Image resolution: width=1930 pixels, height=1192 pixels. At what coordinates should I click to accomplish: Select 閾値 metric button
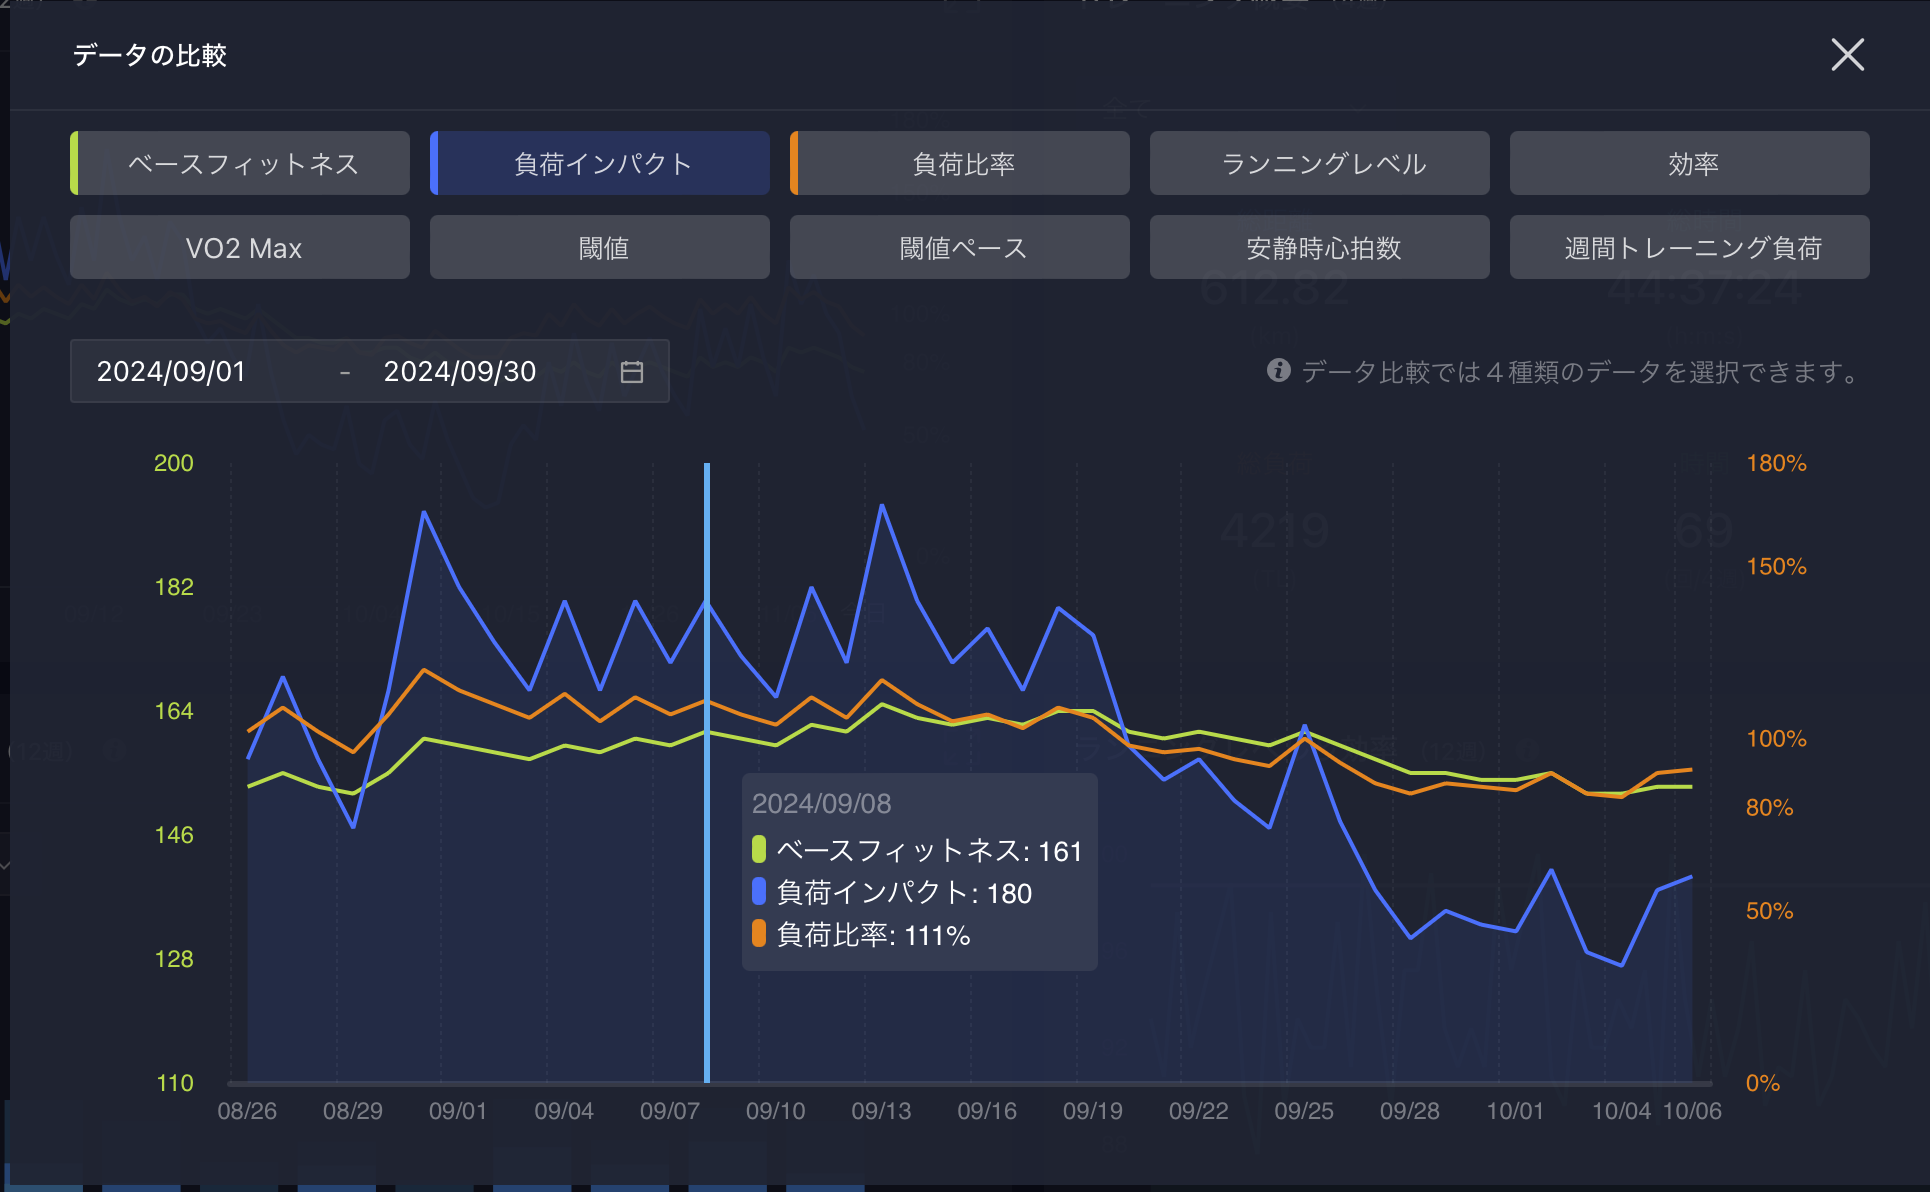coord(600,248)
